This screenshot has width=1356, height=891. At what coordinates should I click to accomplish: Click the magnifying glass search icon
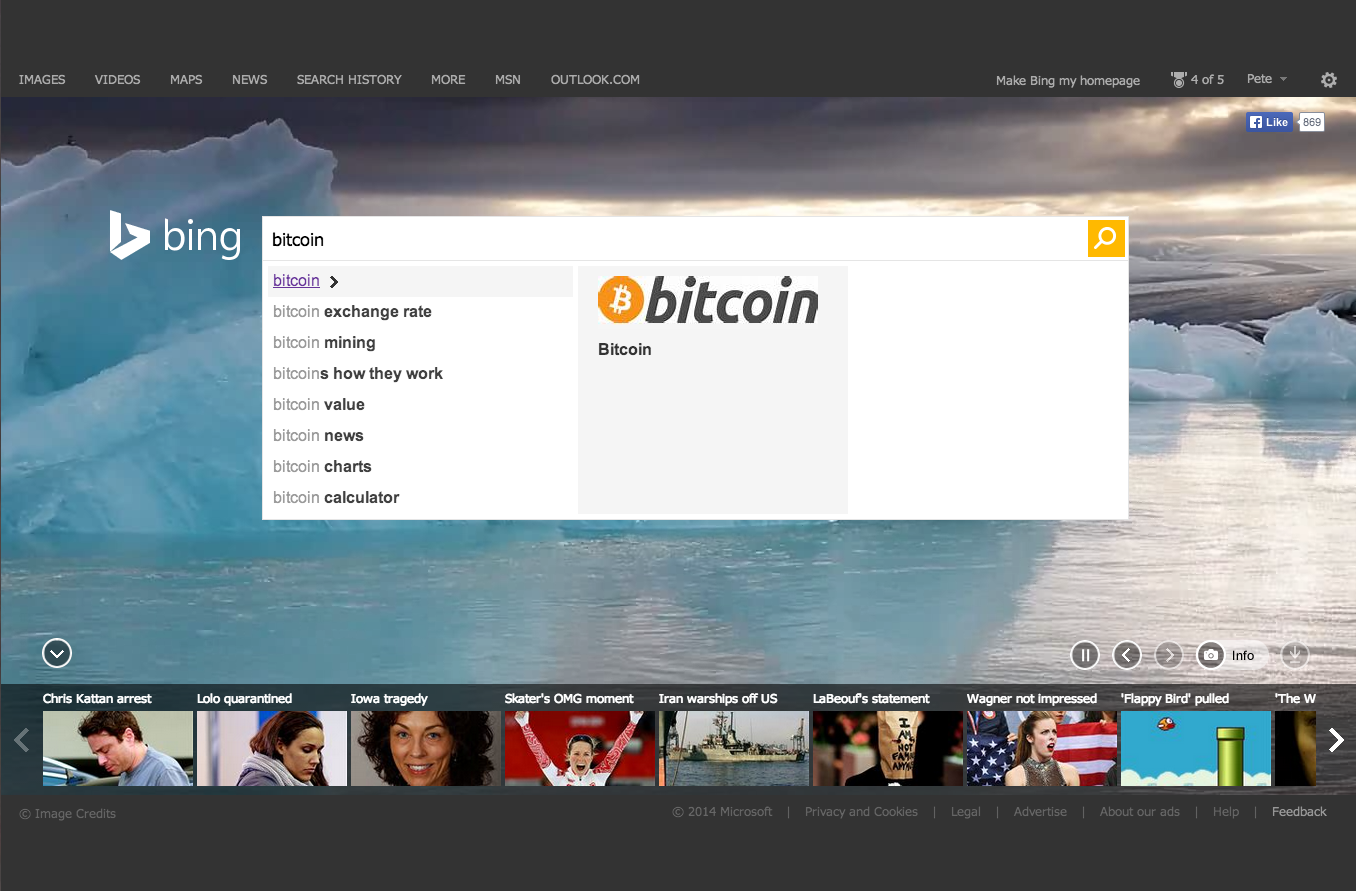[1106, 239]
